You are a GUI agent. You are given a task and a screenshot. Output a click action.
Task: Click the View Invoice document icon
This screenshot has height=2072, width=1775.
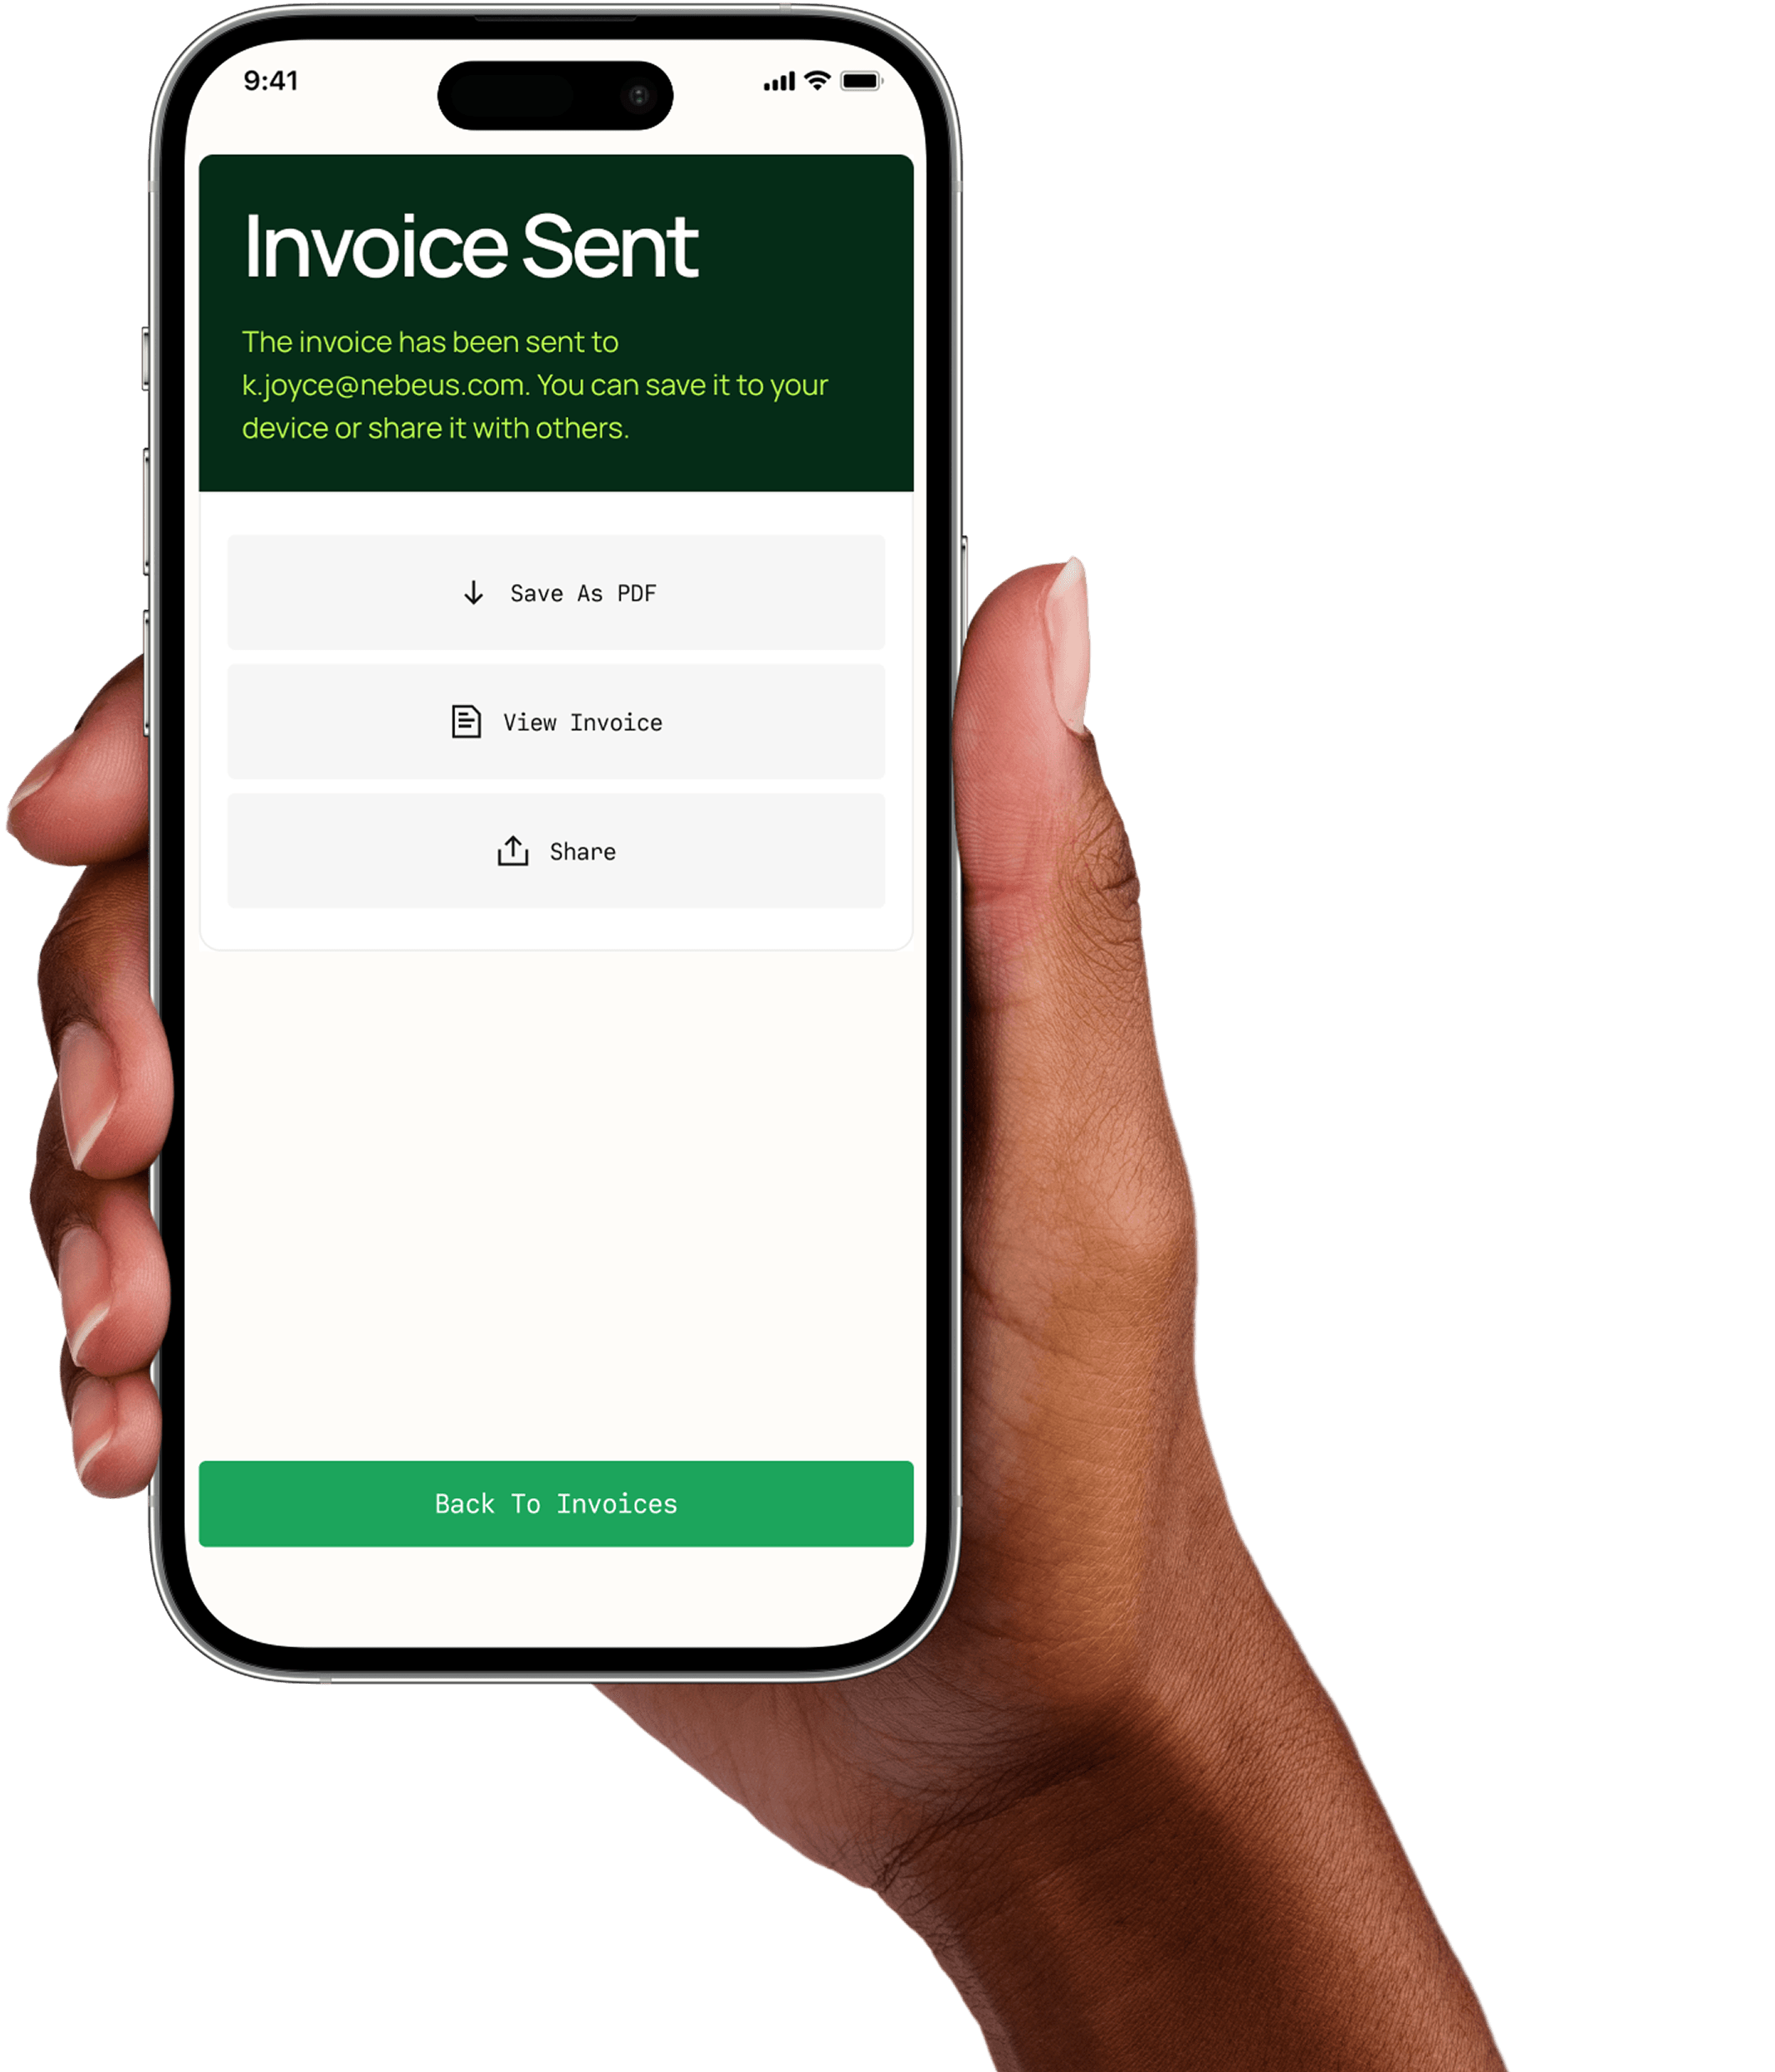point(463,720)
